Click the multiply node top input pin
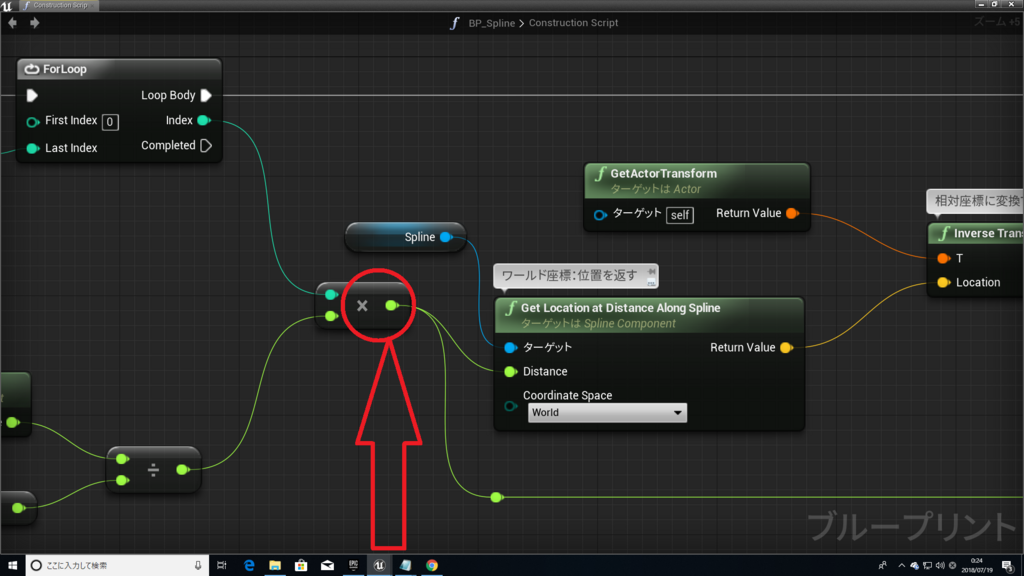This screenshot has width=1024, height=576. tap(332, 295)
